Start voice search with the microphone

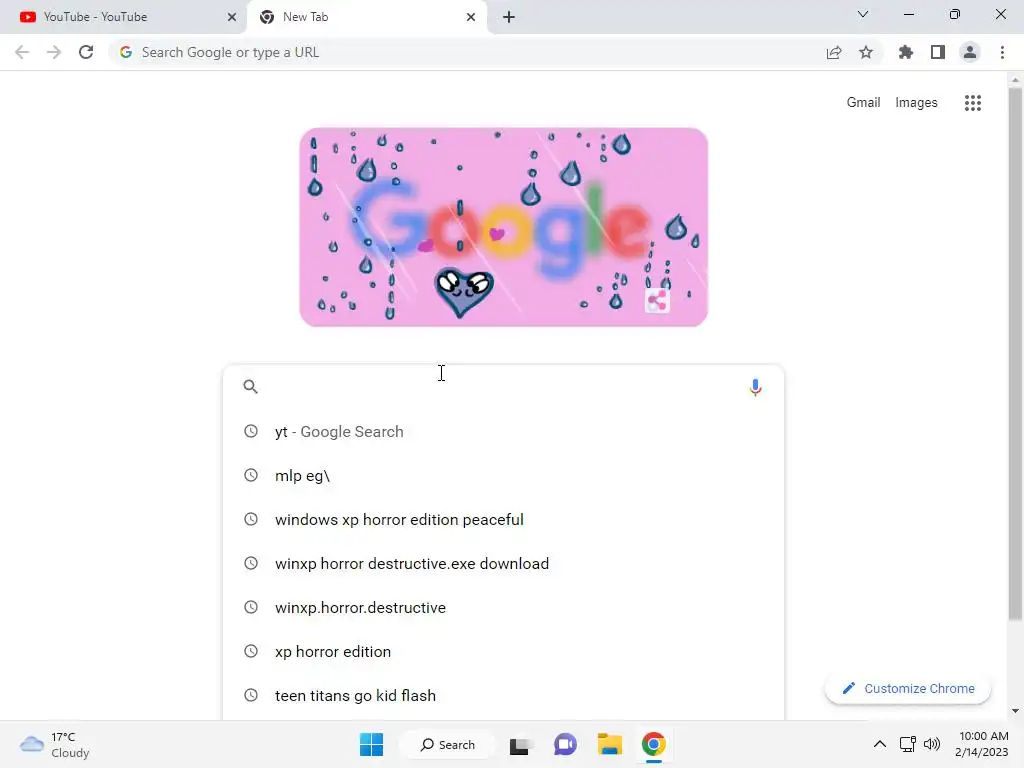pos(756,387)
